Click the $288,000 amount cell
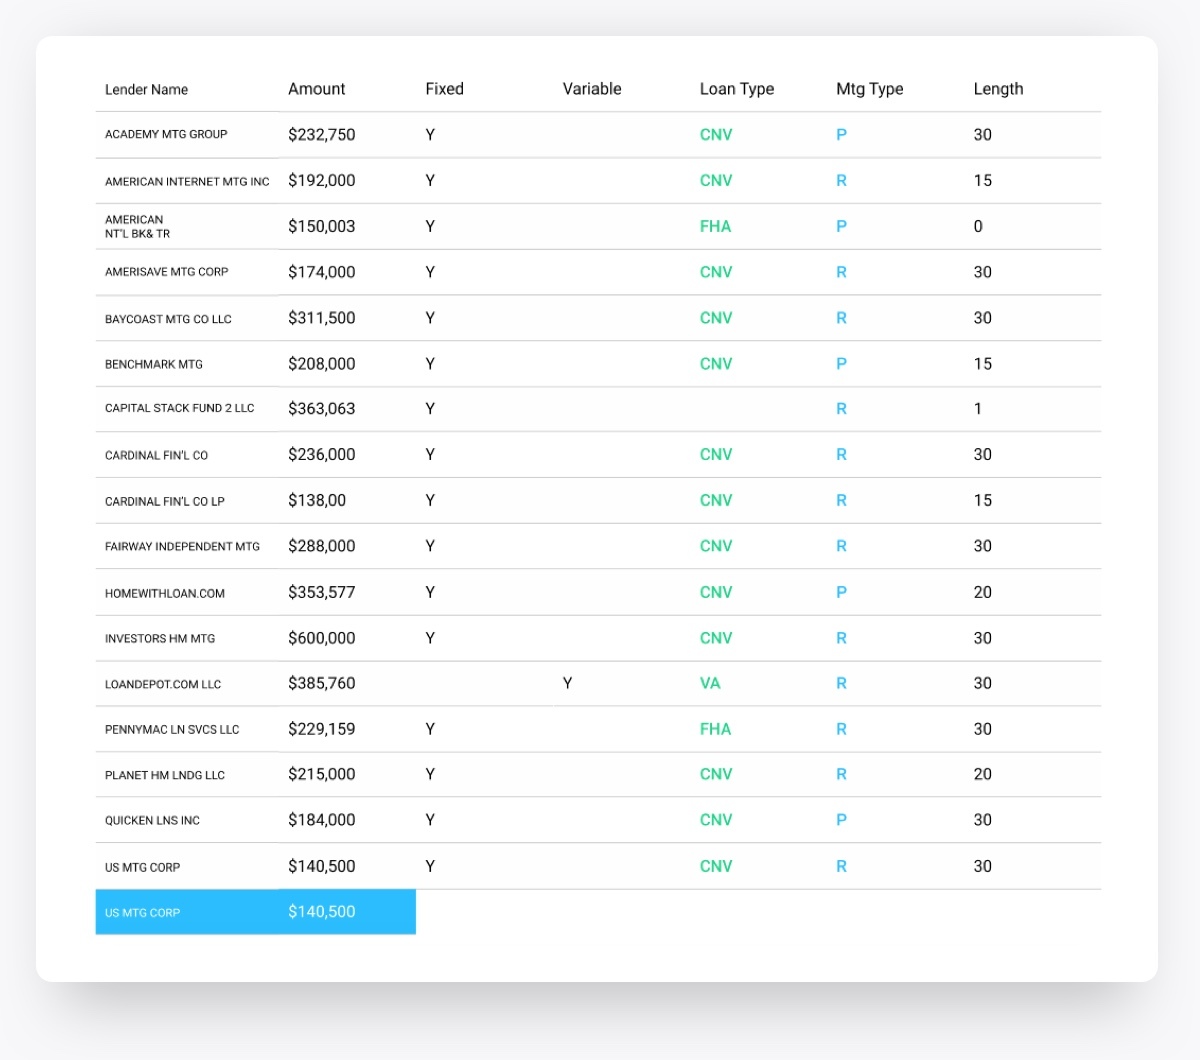1200x1060 pixels. tap(321, 546)
